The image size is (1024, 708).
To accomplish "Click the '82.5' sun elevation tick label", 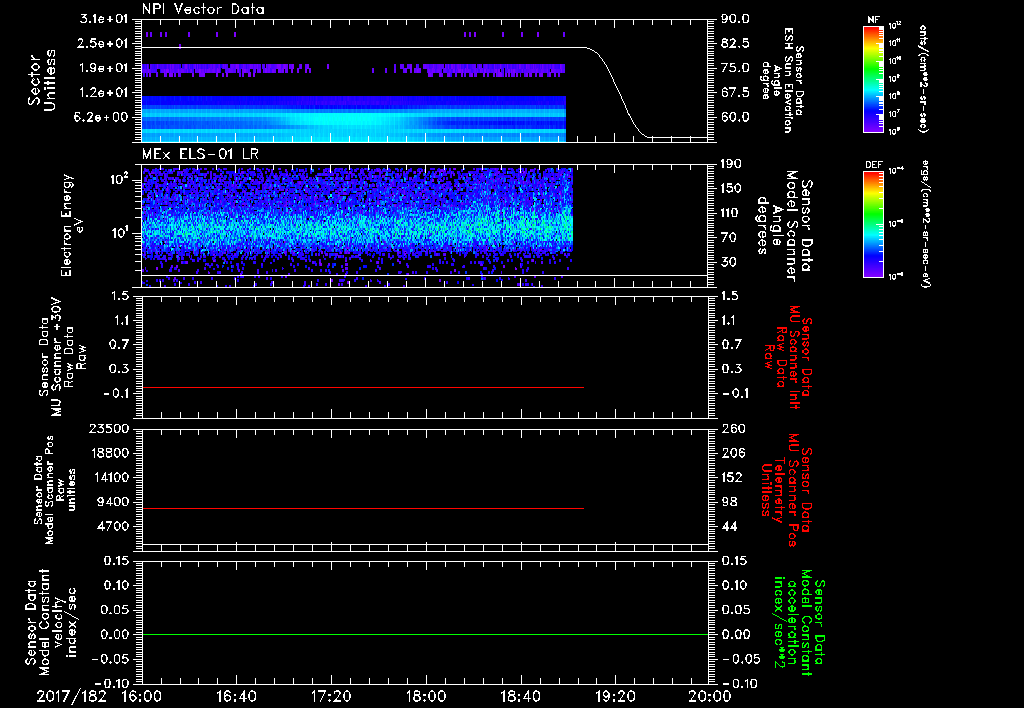I will [735, 43].
